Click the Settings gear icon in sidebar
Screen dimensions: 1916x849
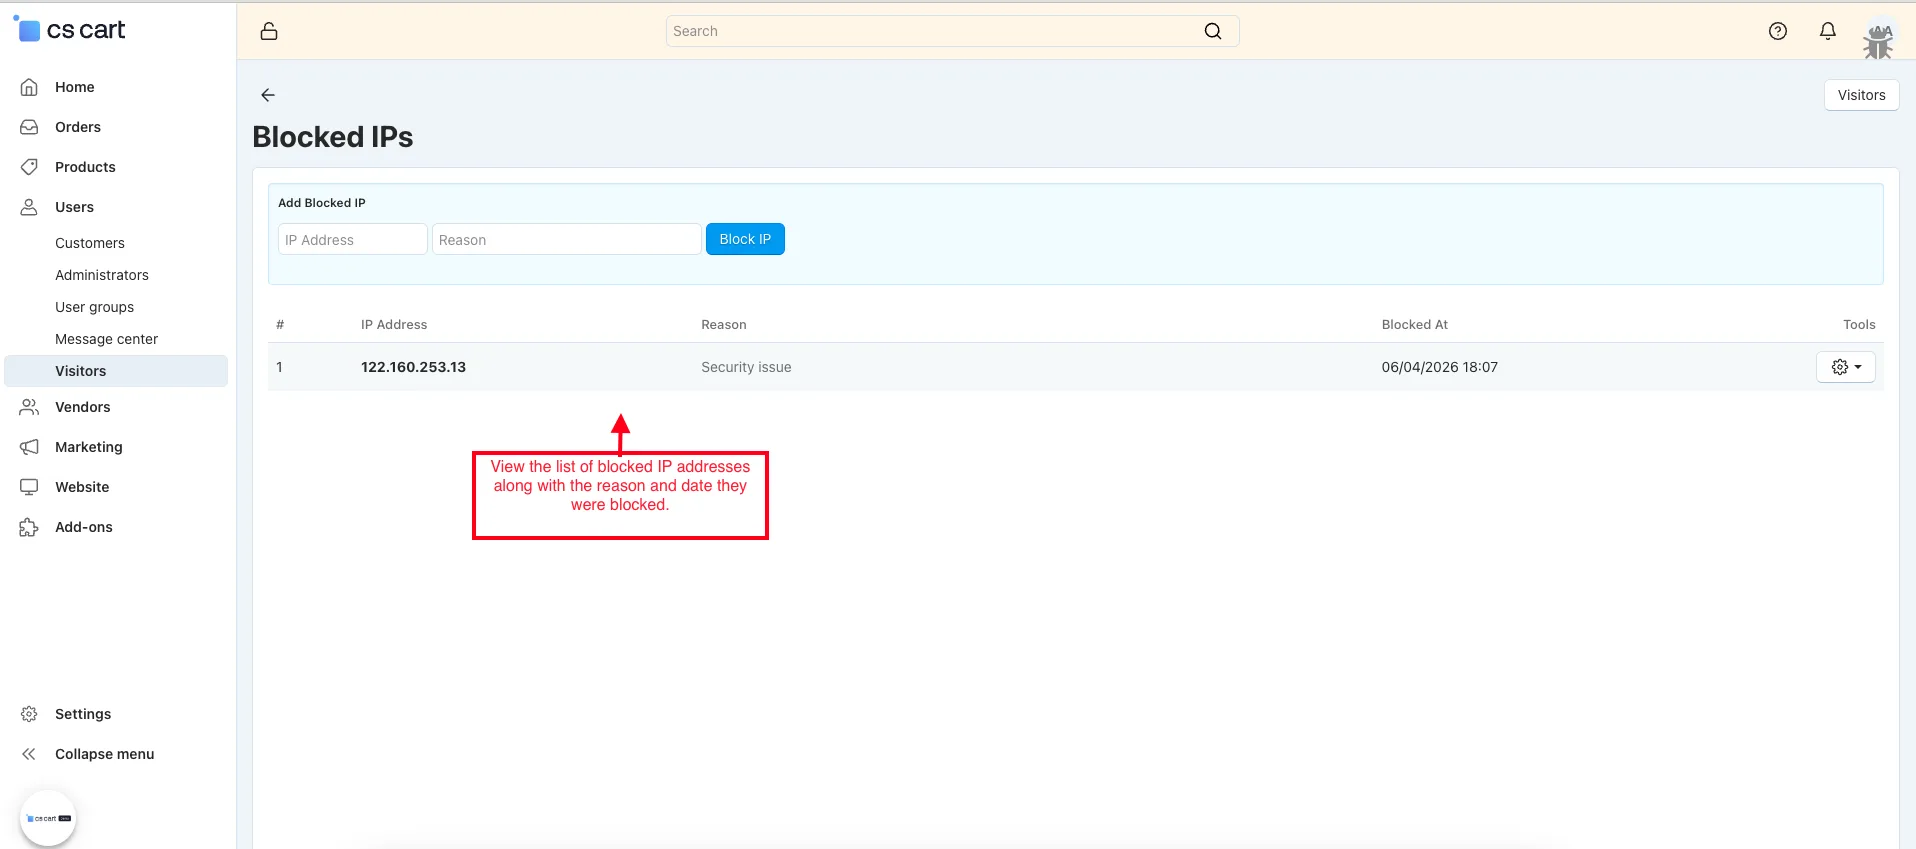coord(29,714)
